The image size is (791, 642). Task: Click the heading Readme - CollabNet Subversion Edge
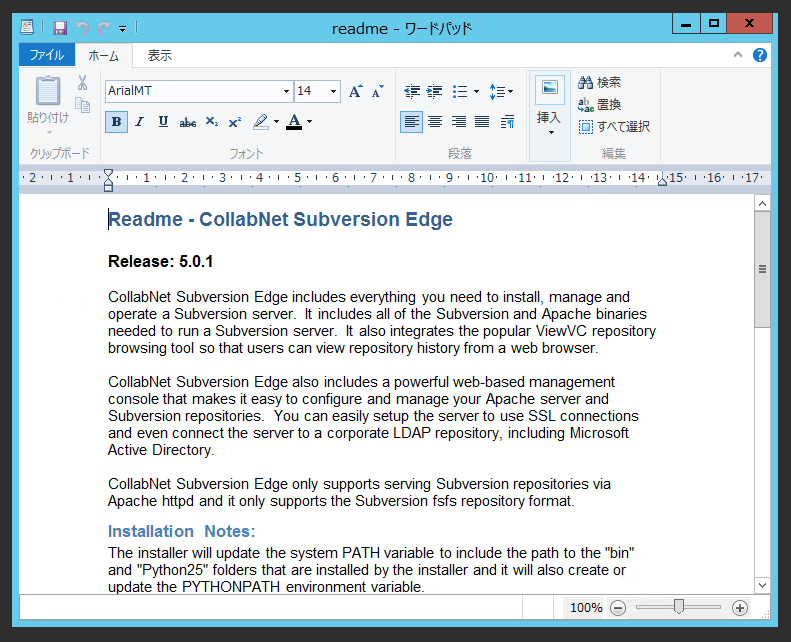[280, 219]
